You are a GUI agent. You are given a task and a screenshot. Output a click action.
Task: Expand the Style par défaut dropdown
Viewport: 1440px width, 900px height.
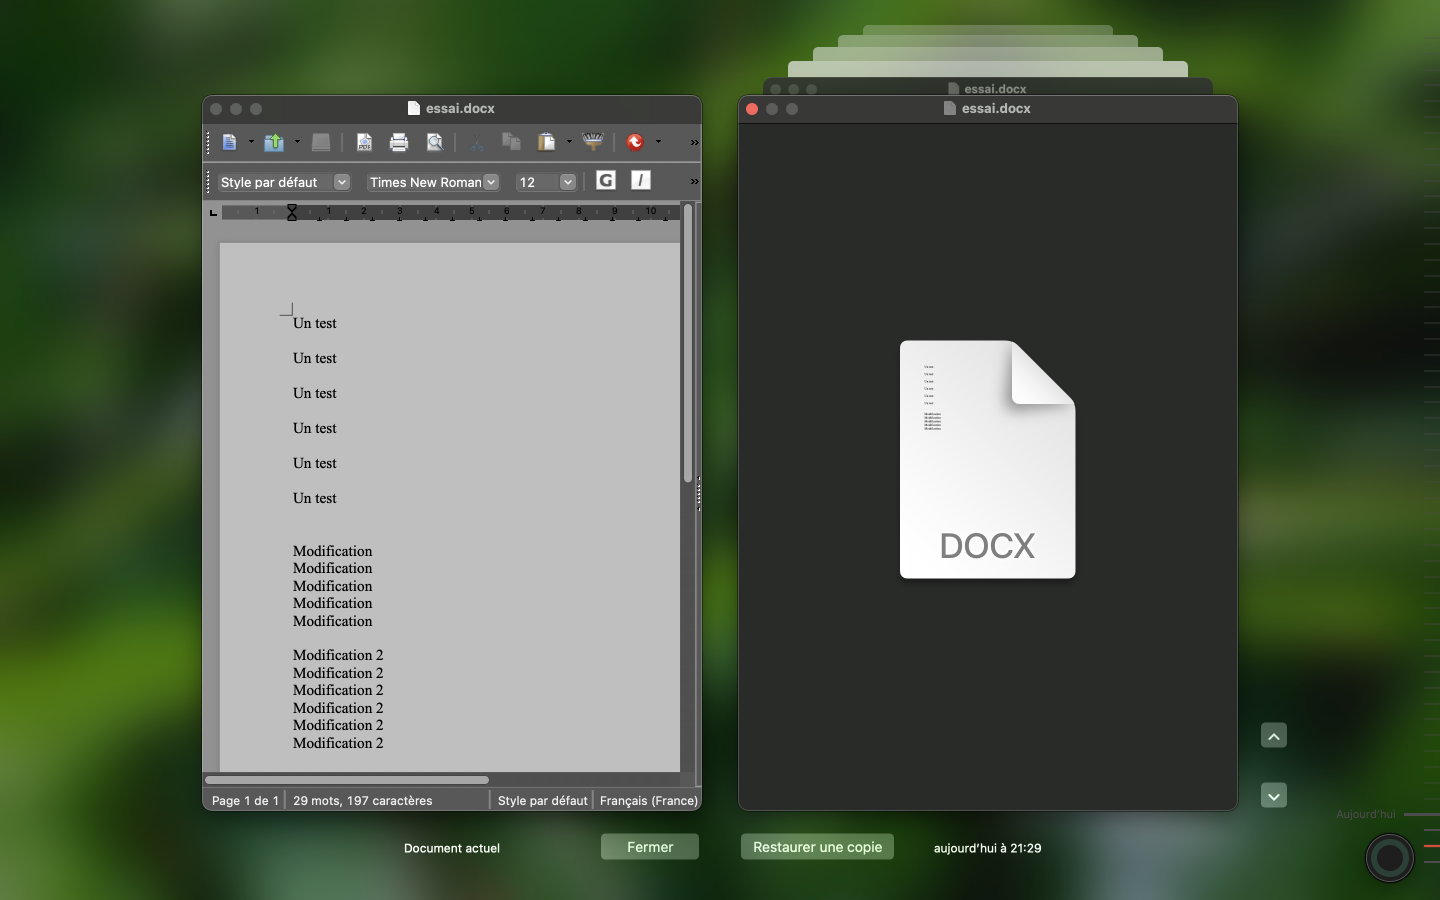[x=342, y=182]
